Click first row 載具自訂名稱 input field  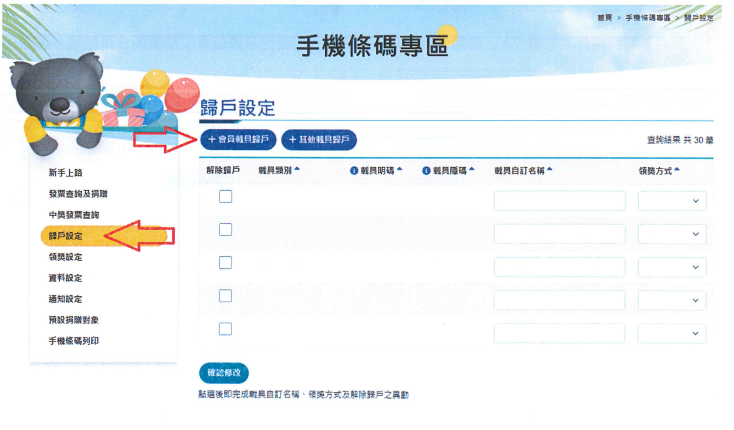click(559, 201)
